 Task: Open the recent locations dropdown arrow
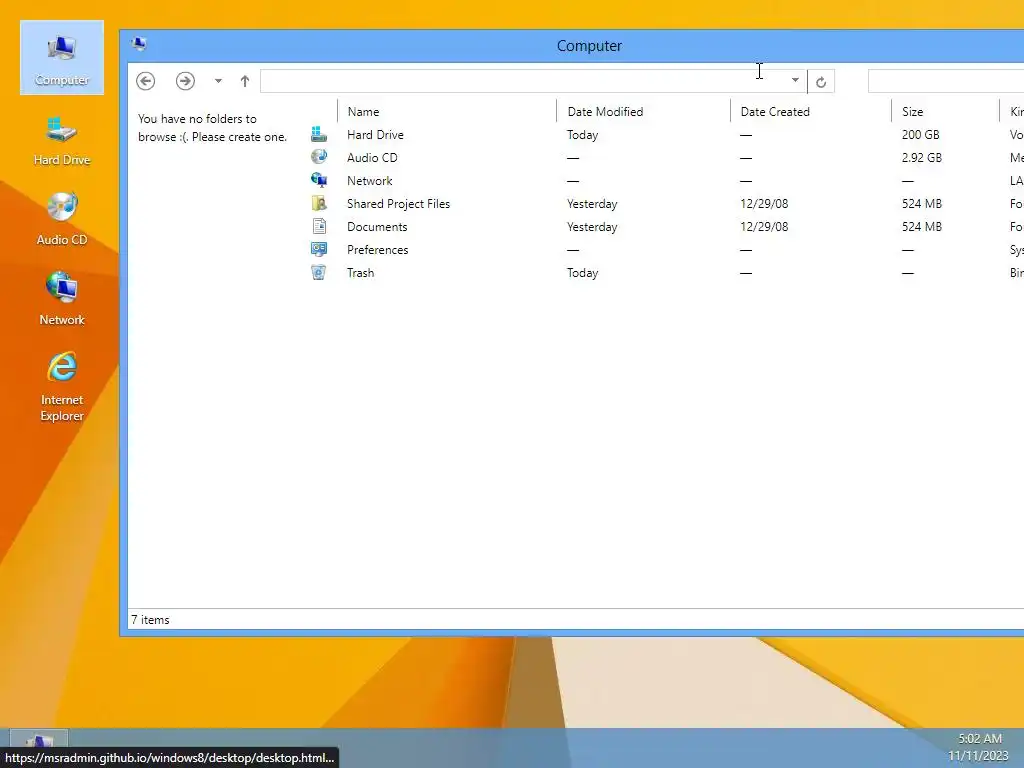[218, 81]
